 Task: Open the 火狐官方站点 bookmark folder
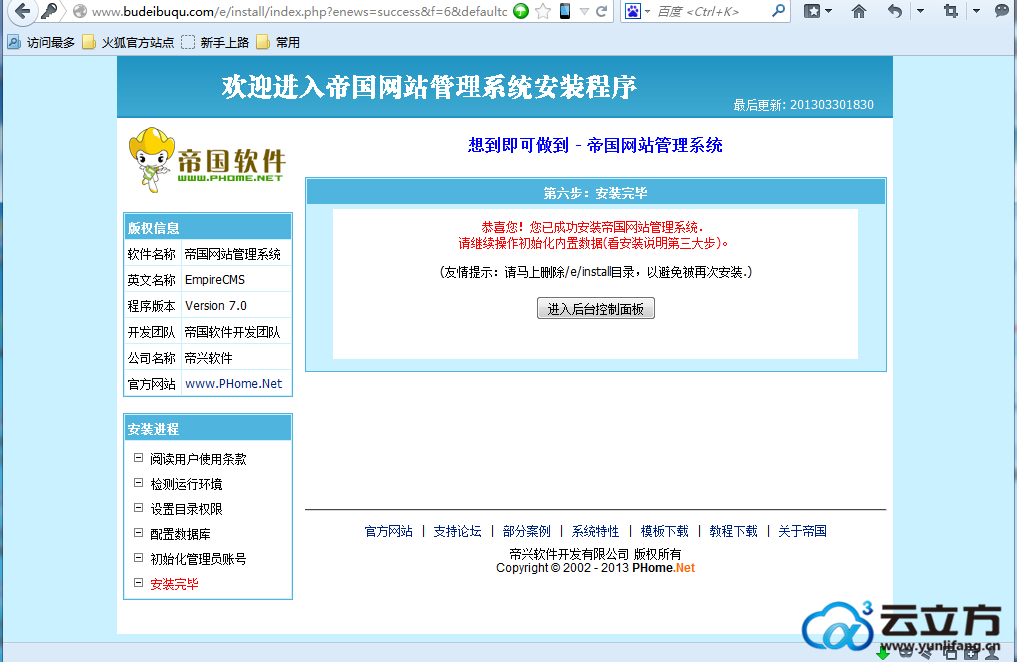(128, 42)
